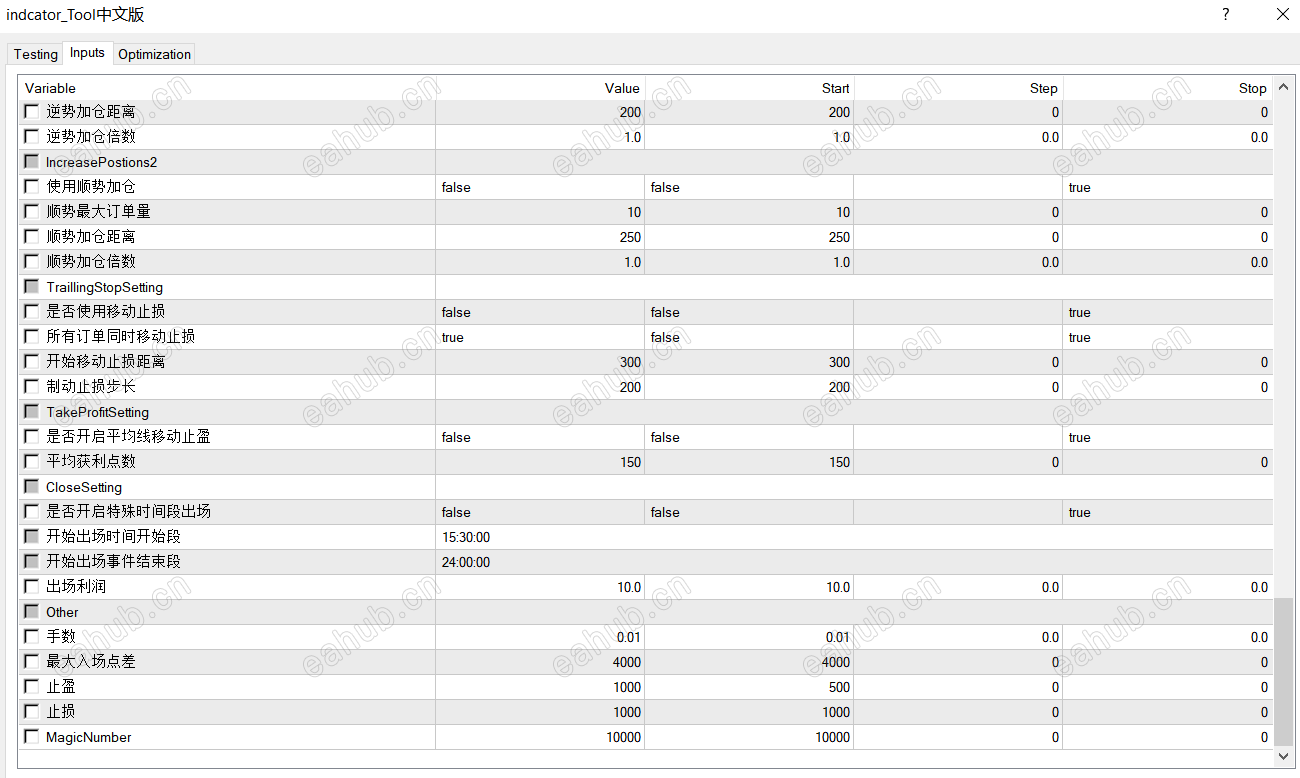Check the 是否使用移动止损 checkbox

(32, 312)
